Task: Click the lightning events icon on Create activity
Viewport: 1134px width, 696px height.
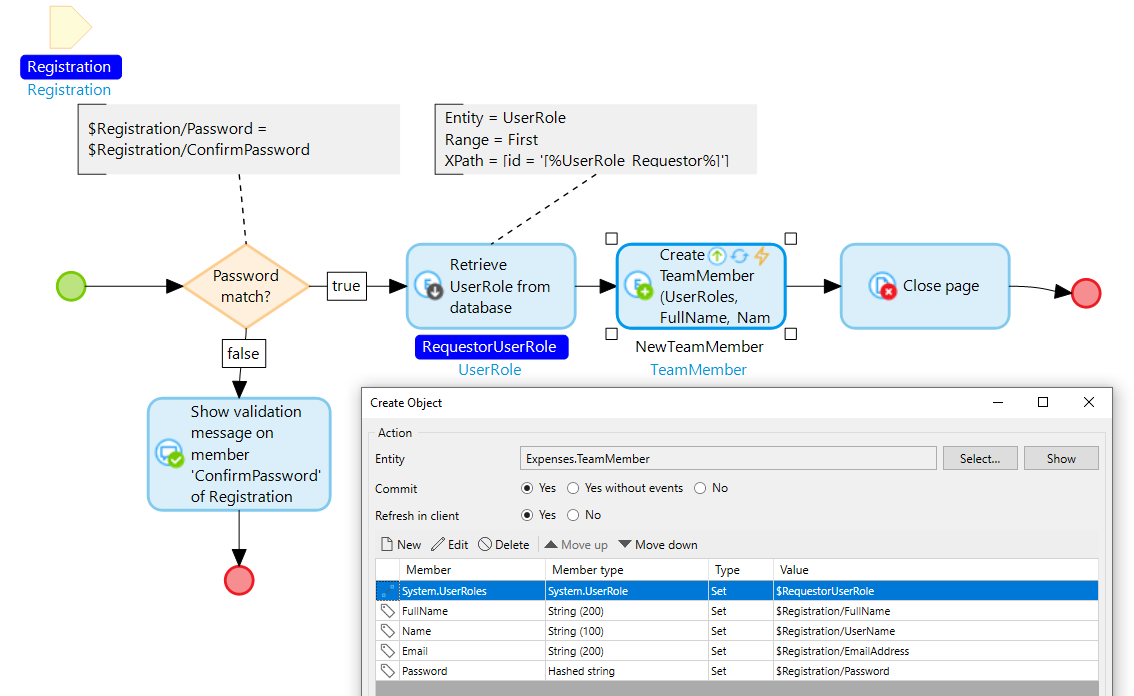Action: tap(762, 255)
